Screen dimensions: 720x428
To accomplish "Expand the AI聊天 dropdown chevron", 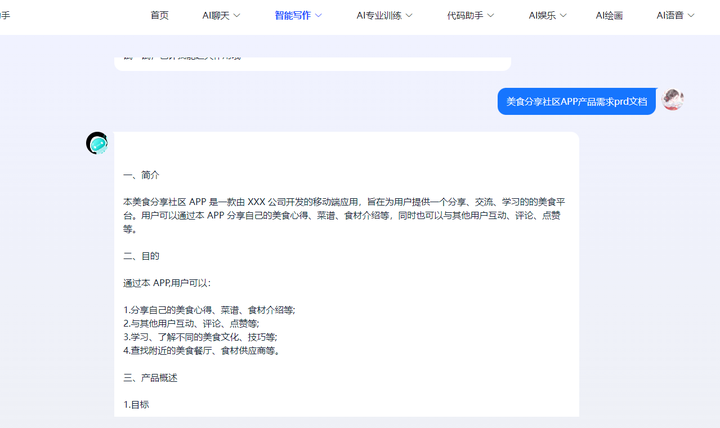I will [236, 16].
